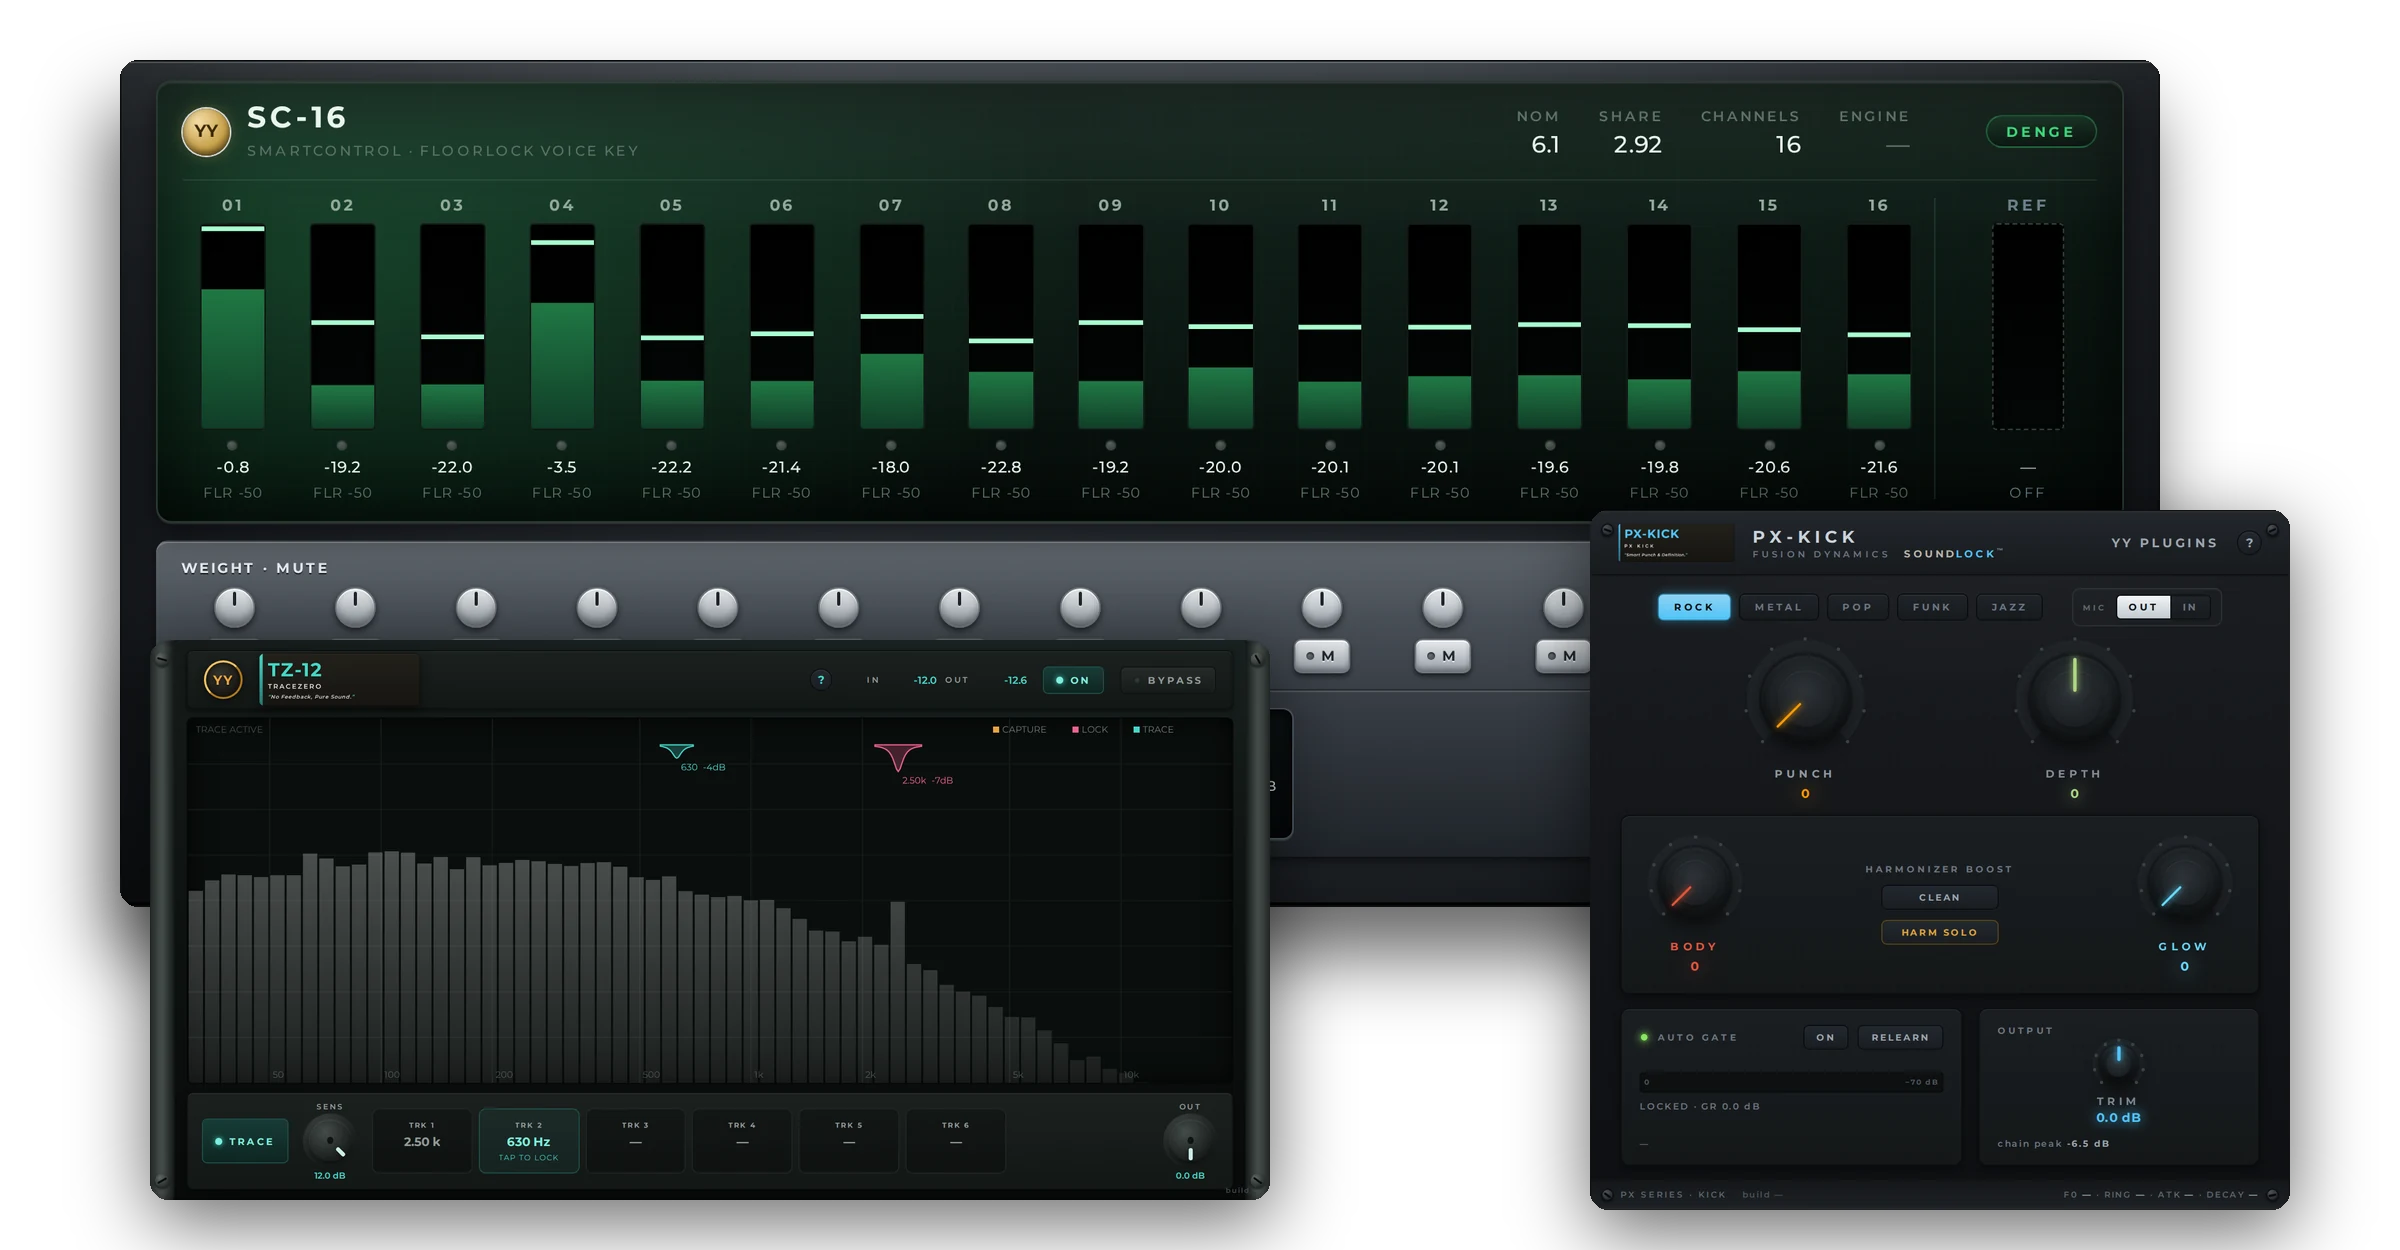Toggle the TZ-12 ON switch

coord(1073,680)
